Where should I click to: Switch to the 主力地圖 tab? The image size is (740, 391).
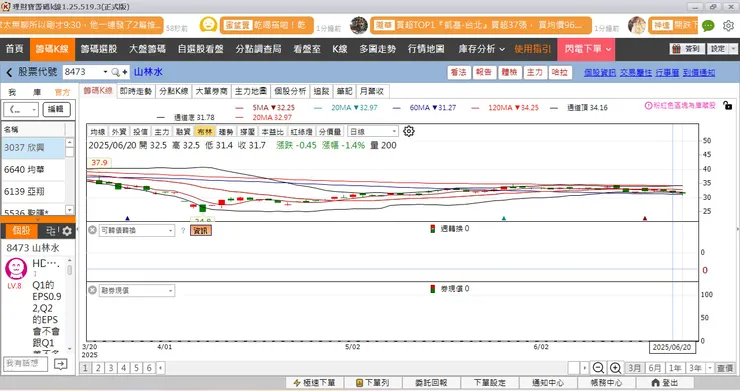pos(251,91)
